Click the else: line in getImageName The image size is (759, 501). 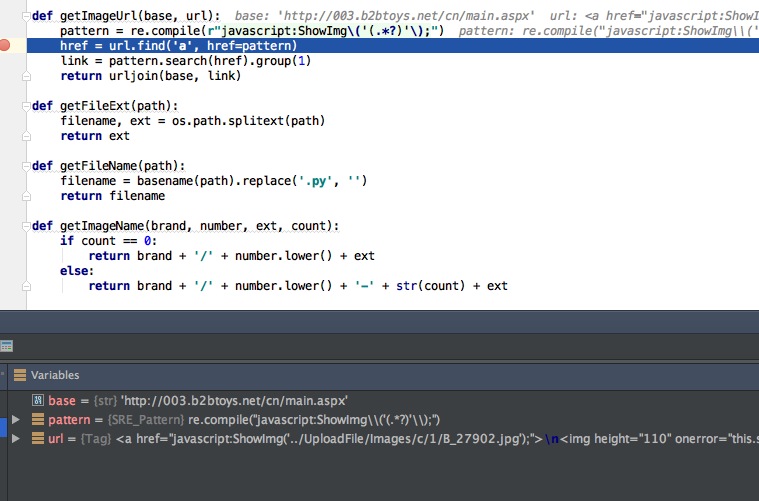click(x=76, y=271)
